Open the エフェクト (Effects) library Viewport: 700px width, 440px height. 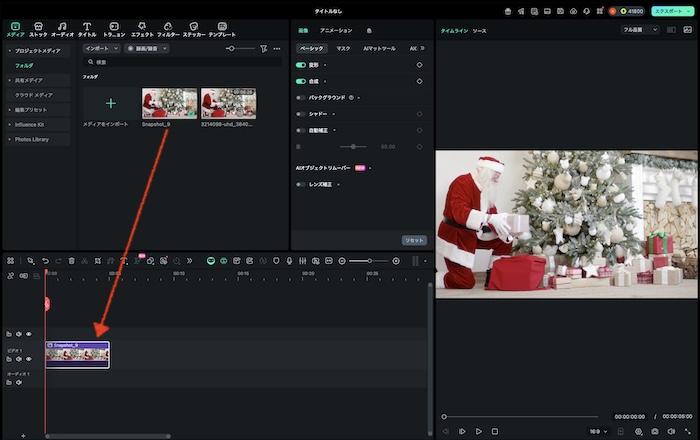(142, 28)
